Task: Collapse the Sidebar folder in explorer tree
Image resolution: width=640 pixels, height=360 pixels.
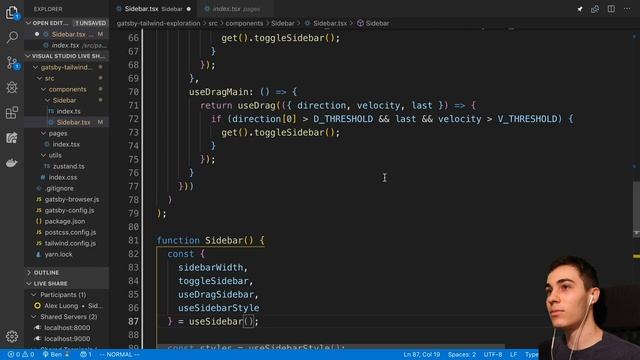Action: click(x=47, y=100)
